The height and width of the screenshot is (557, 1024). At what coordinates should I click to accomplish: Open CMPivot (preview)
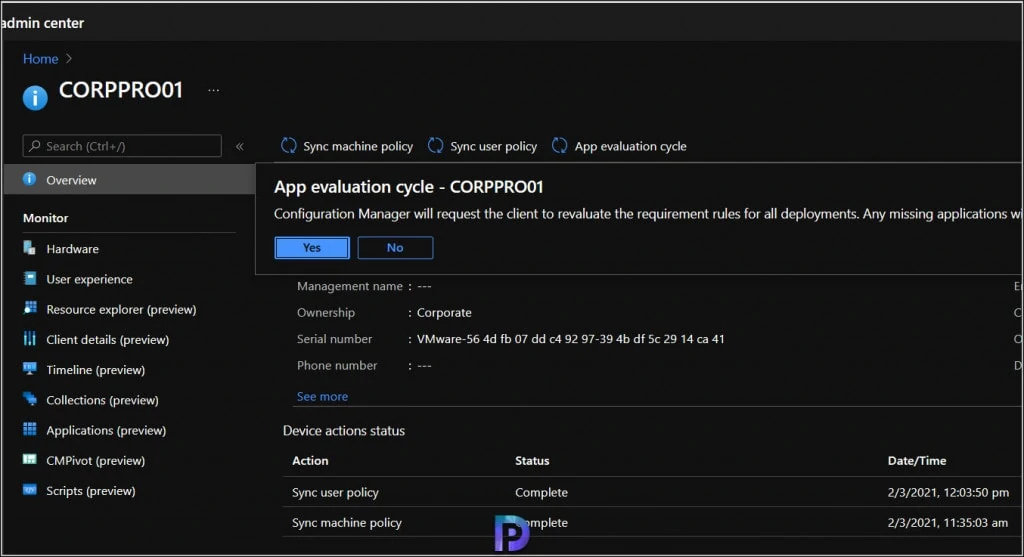(95, 460)
